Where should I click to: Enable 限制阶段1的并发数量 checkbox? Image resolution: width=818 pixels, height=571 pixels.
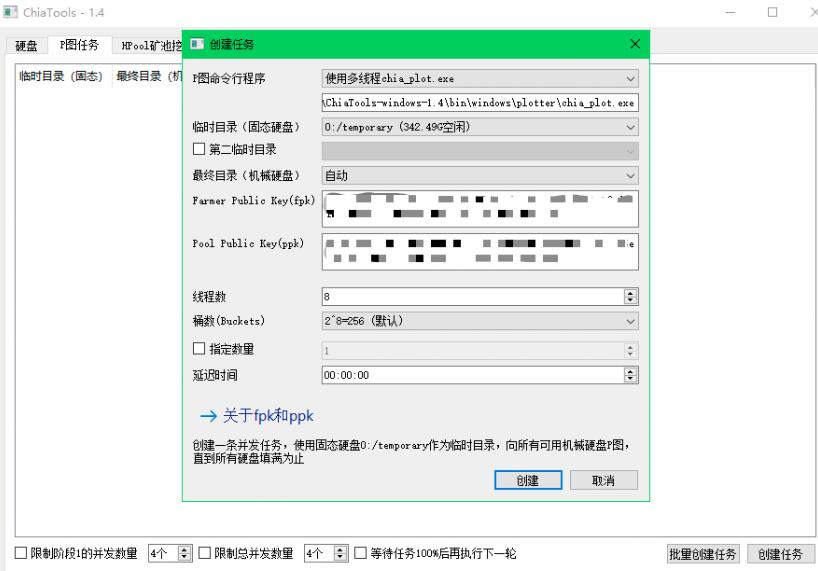tap(20, 553)
